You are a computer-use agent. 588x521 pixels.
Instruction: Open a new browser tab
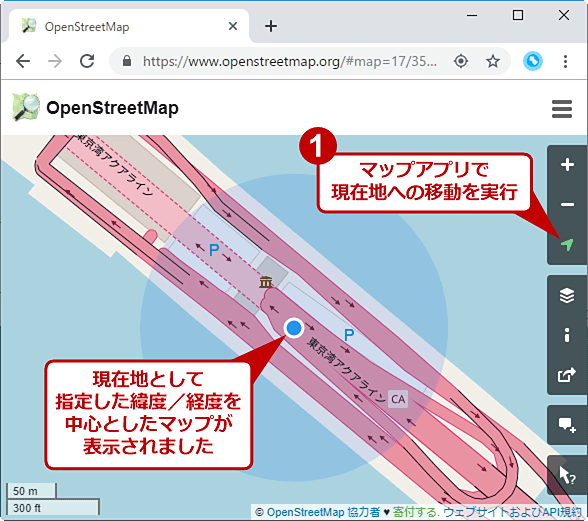click(271, 26)
